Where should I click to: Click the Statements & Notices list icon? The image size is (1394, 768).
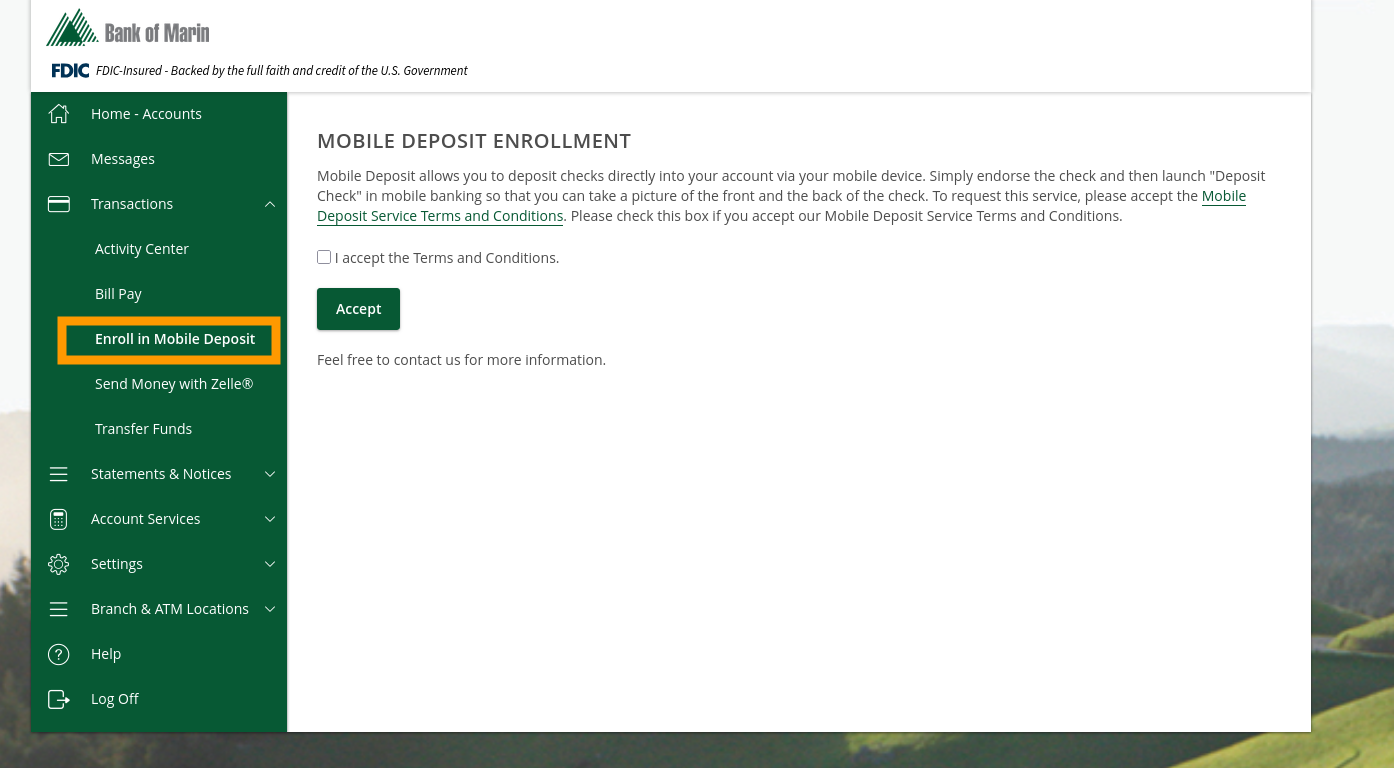pos(58,473)
